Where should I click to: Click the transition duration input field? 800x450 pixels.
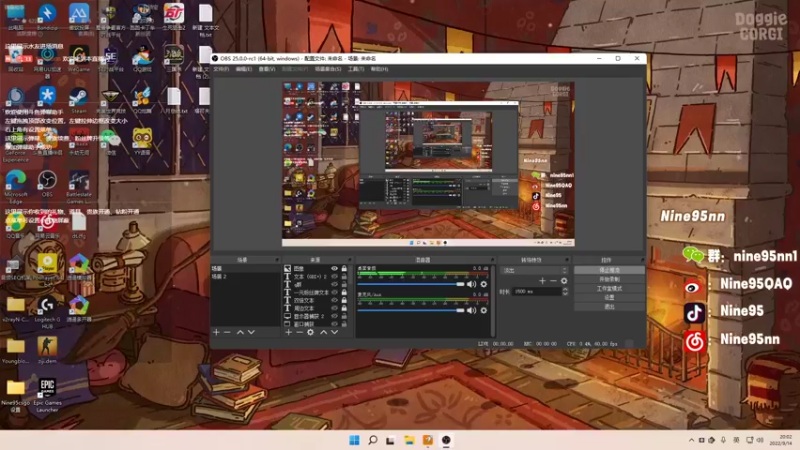537,291
